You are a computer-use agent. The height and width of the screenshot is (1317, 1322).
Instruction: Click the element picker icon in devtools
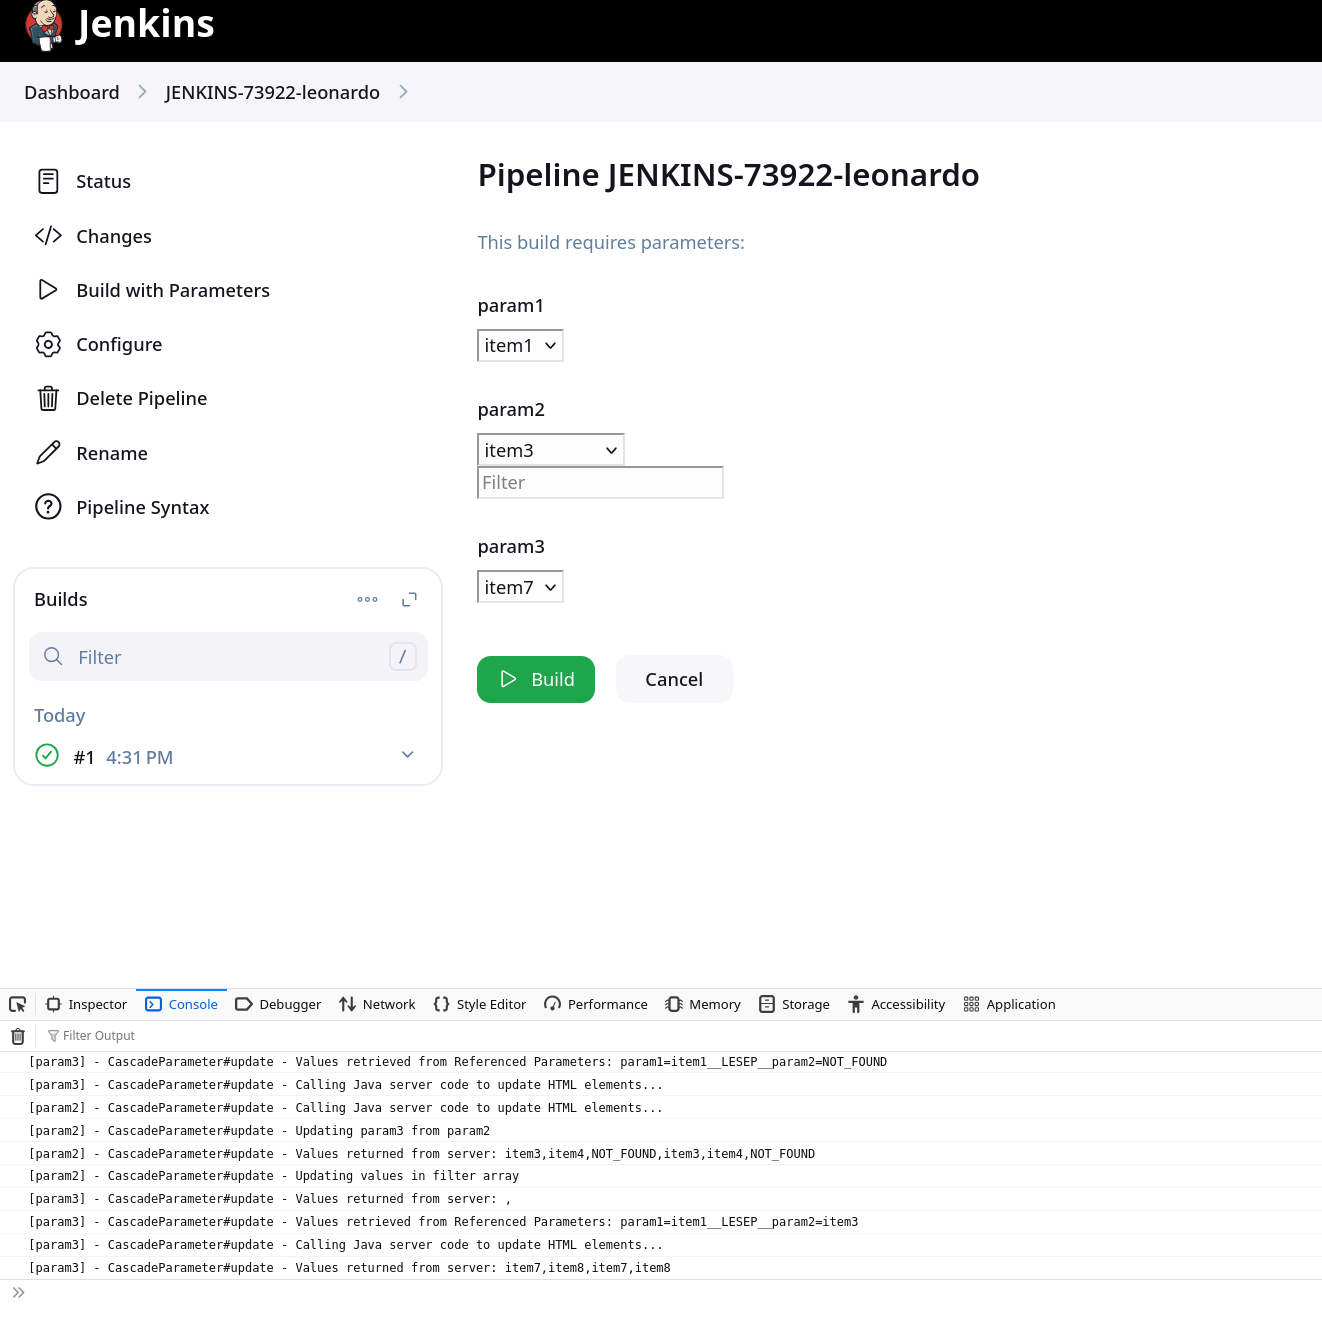point(18,1004)
